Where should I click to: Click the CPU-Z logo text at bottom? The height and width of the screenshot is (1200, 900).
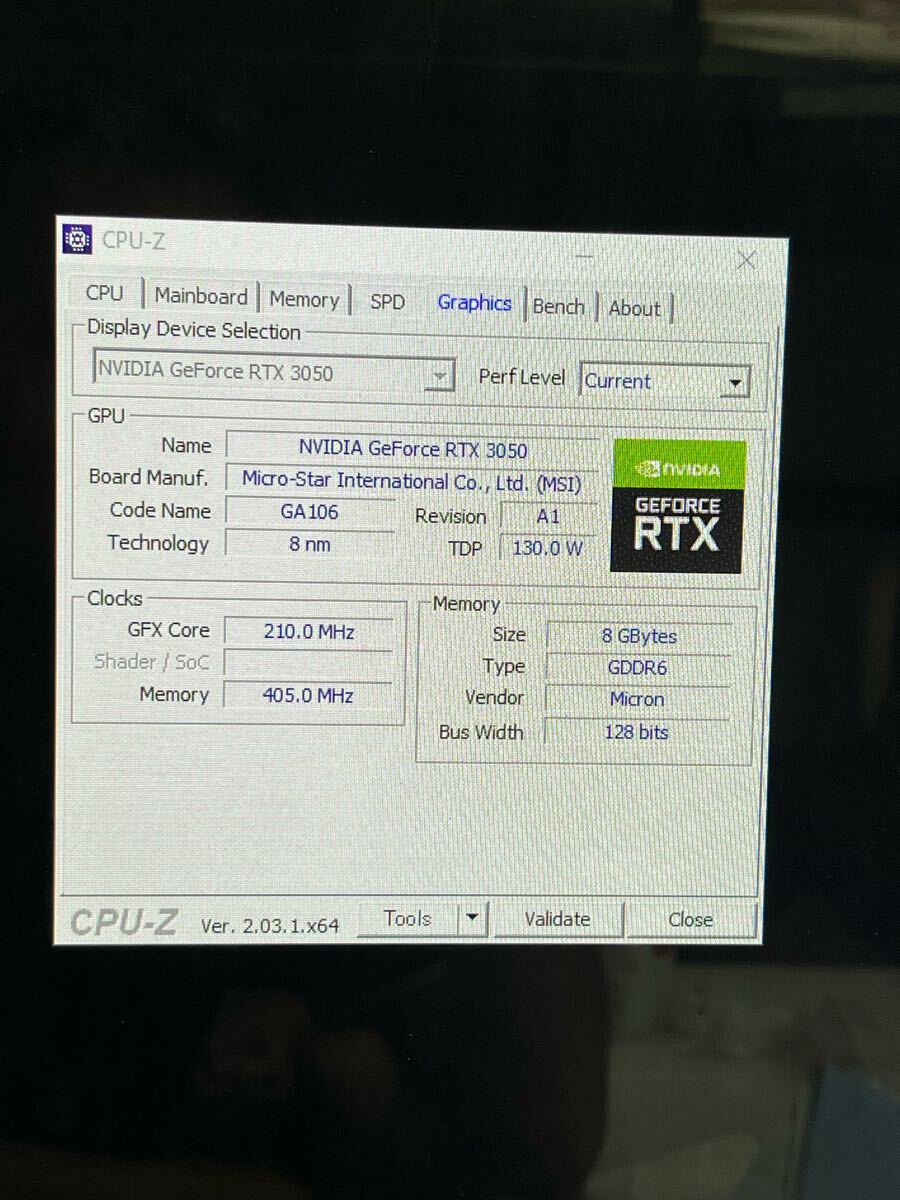122,922
